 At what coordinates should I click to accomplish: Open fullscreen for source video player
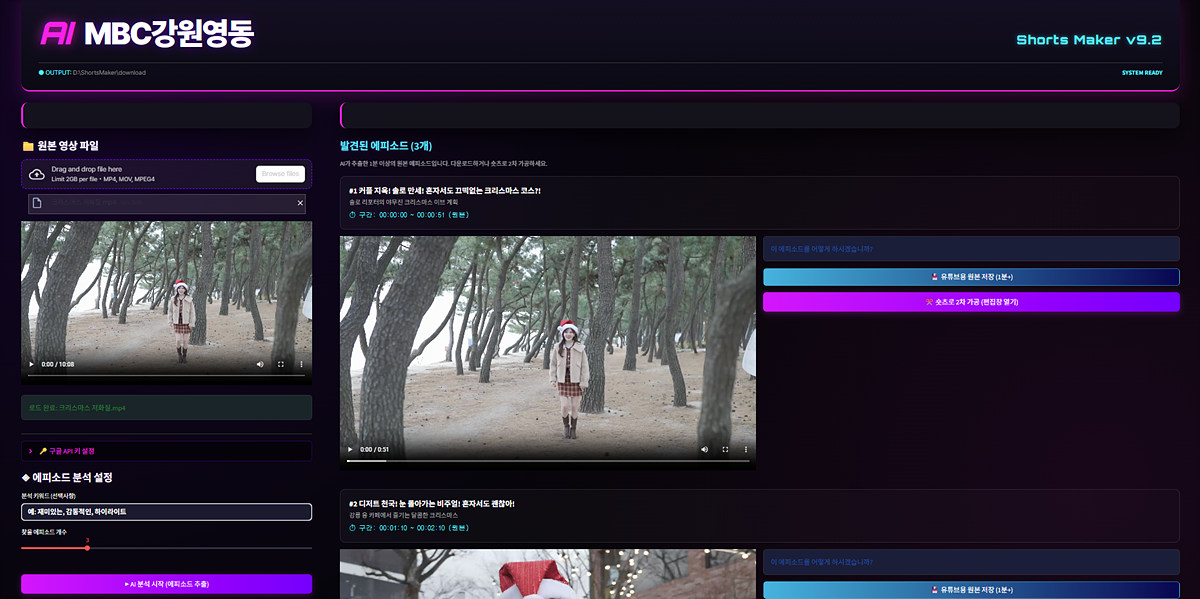click(x=281, y=364)
